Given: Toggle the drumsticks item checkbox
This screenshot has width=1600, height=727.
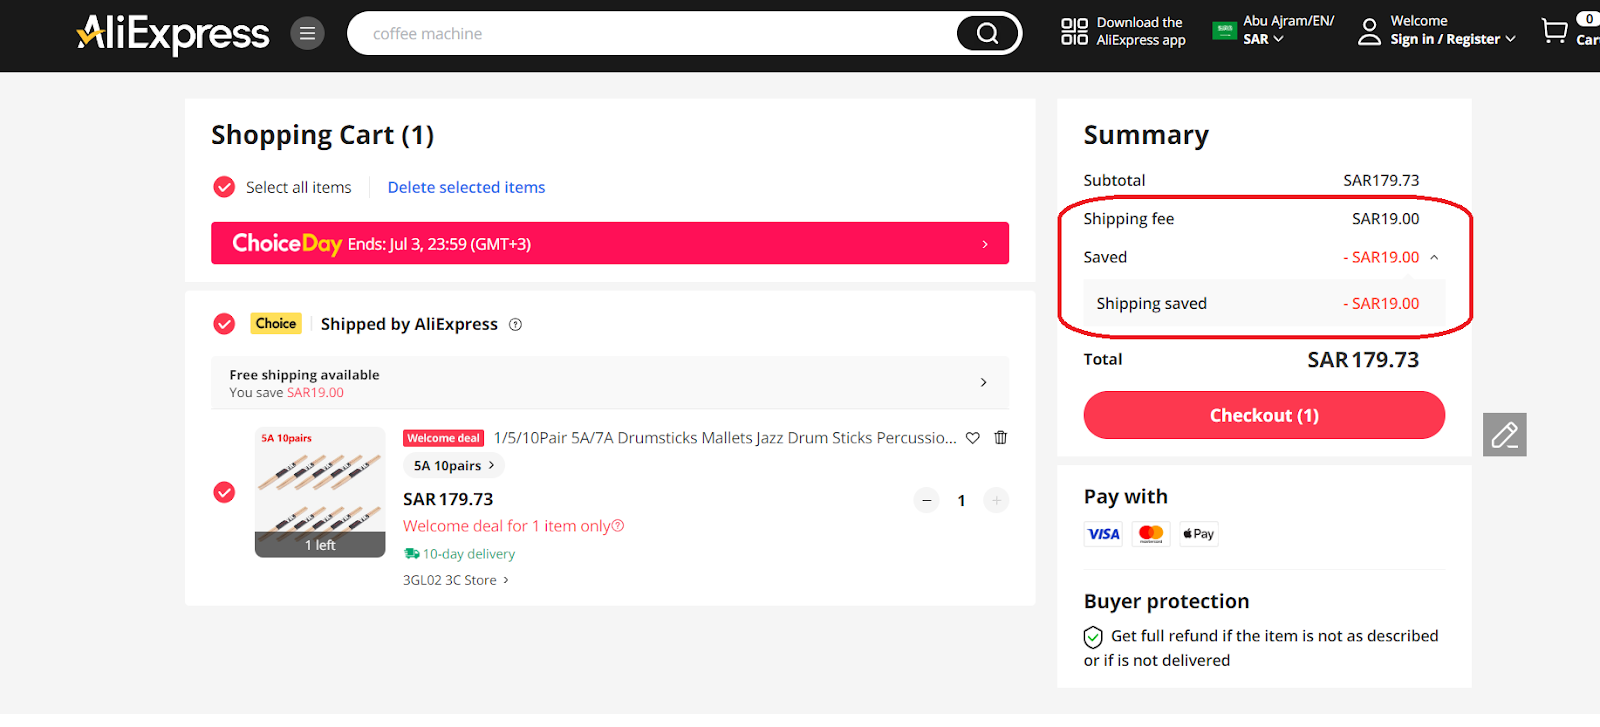Looking at the screenshot, I should point(224,492).
